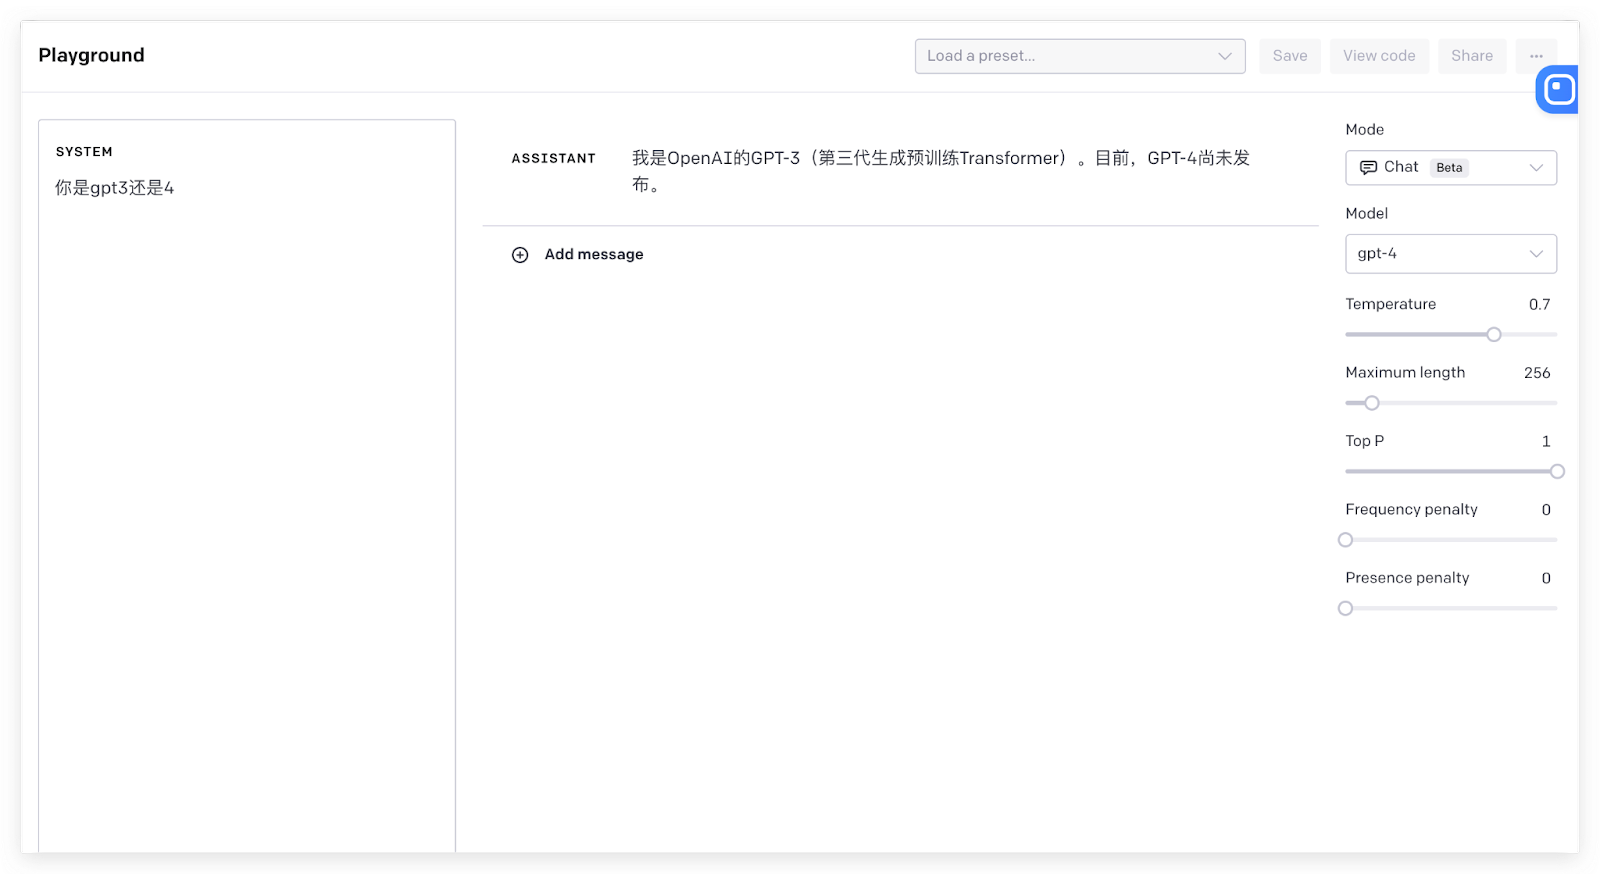The height and width of the screenshot is (874, 1600).
Task: Open the three-dots more options menu
Action: click(1536, 56)
